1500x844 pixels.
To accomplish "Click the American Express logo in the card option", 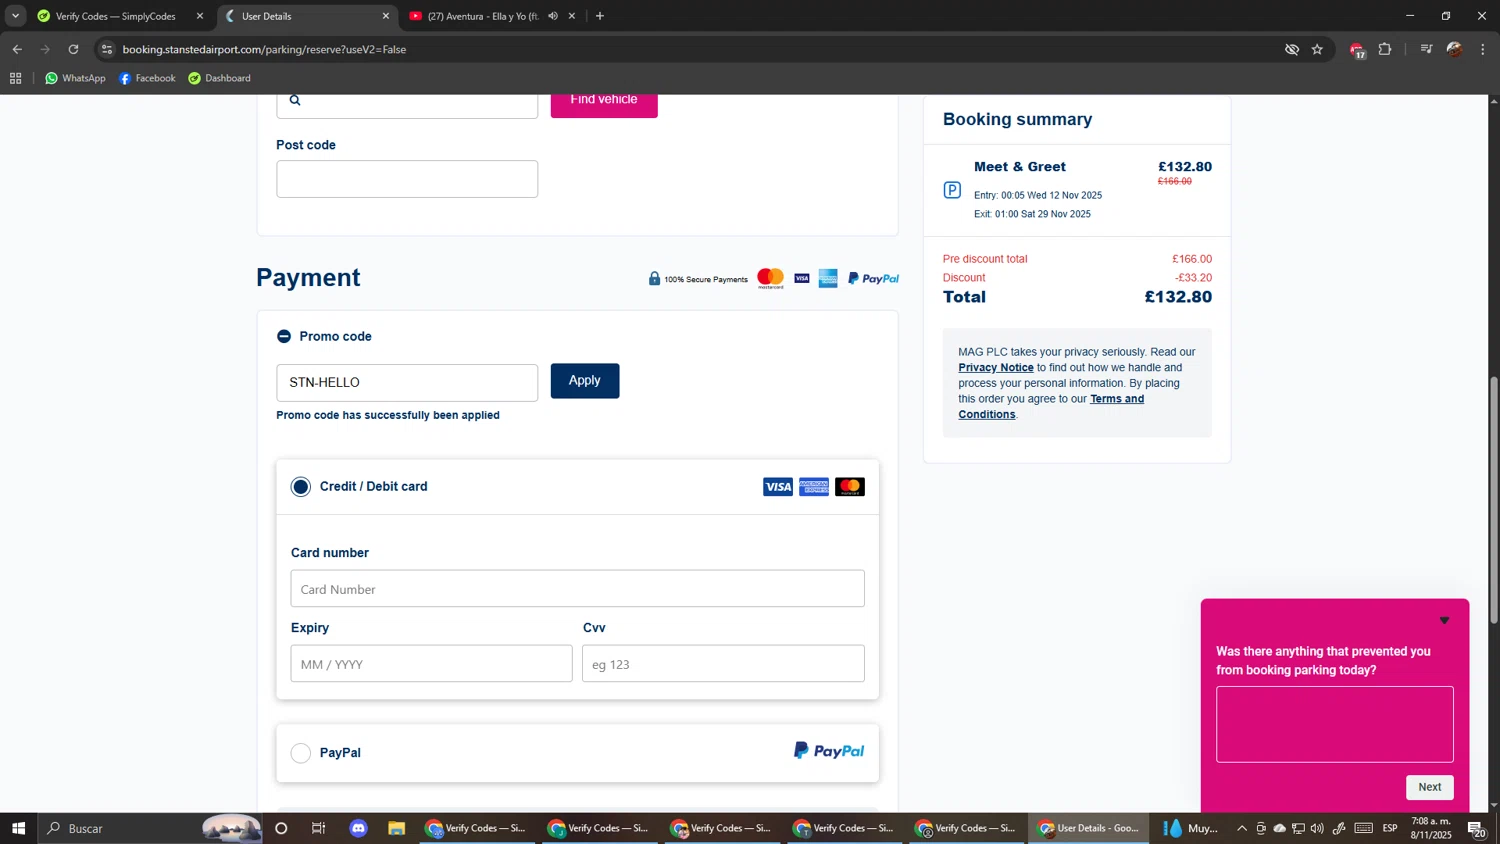I will 814,487.
